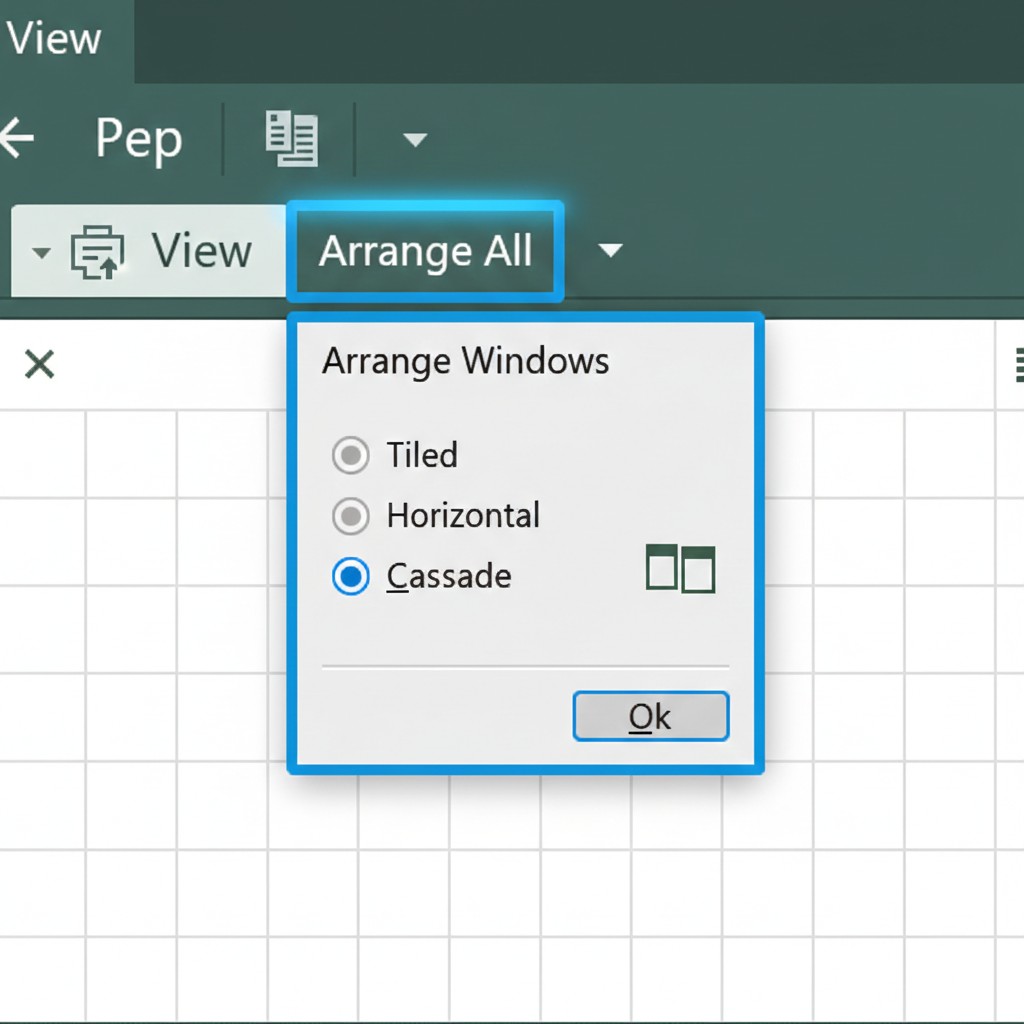Switch to the View ribbon tab
Screen dimensions: 1024x1024
tap(55, 38)
